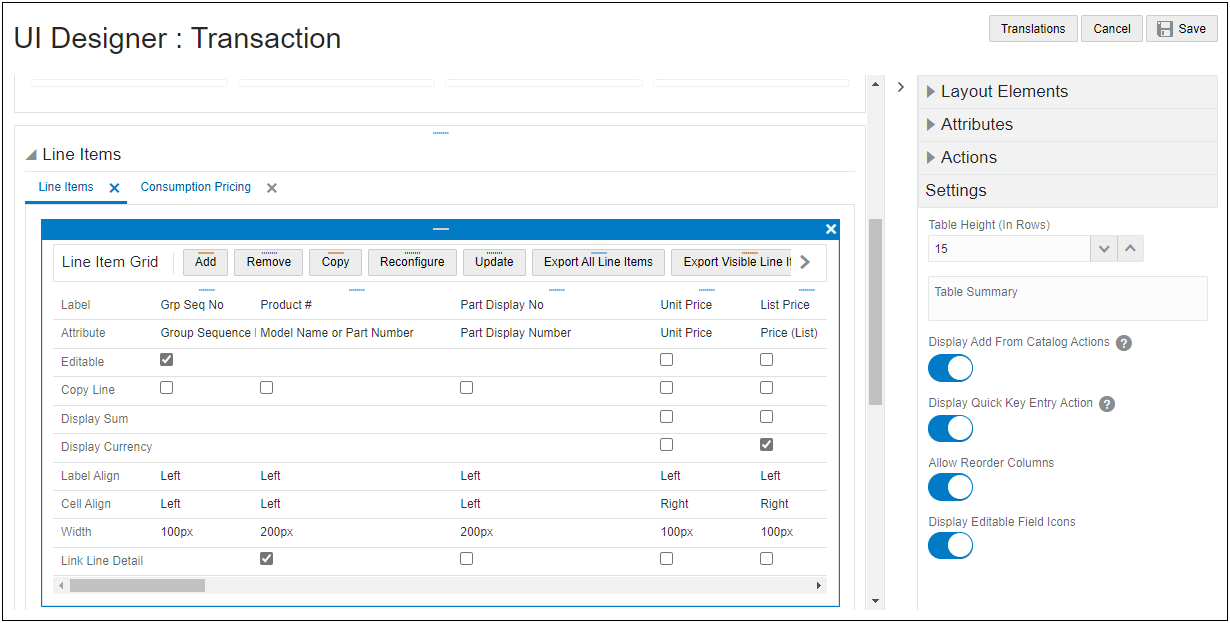The height and width of the screenshot is (623, 1230).
Task: Click the Table Summary input field
Action: 1067,298
